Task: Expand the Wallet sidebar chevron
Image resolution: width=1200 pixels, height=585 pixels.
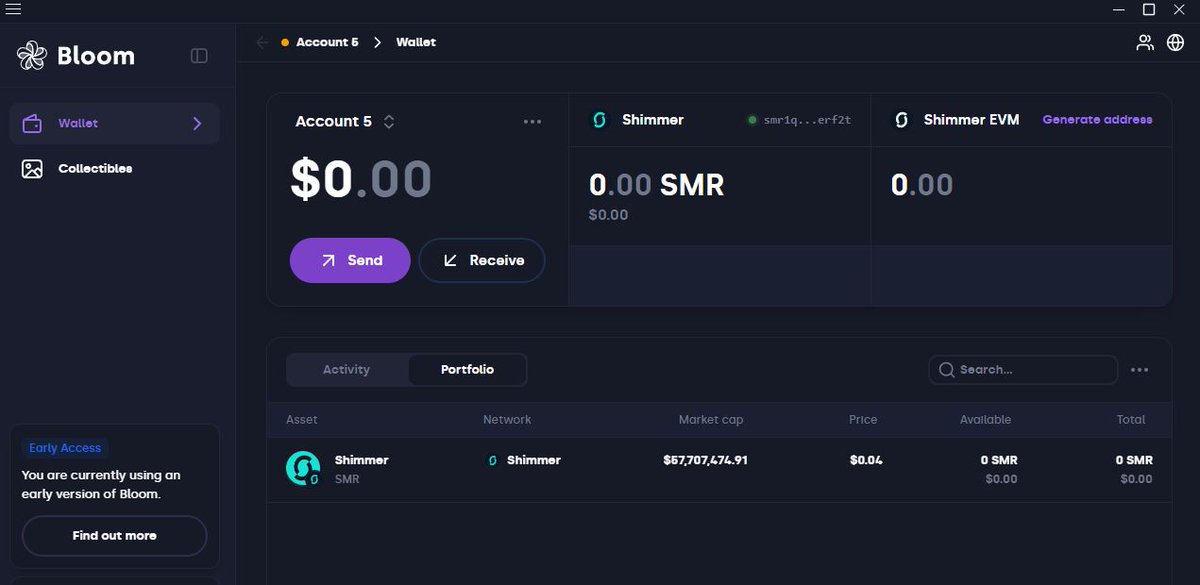Action: pyautogui.click(x=197, y=124)
